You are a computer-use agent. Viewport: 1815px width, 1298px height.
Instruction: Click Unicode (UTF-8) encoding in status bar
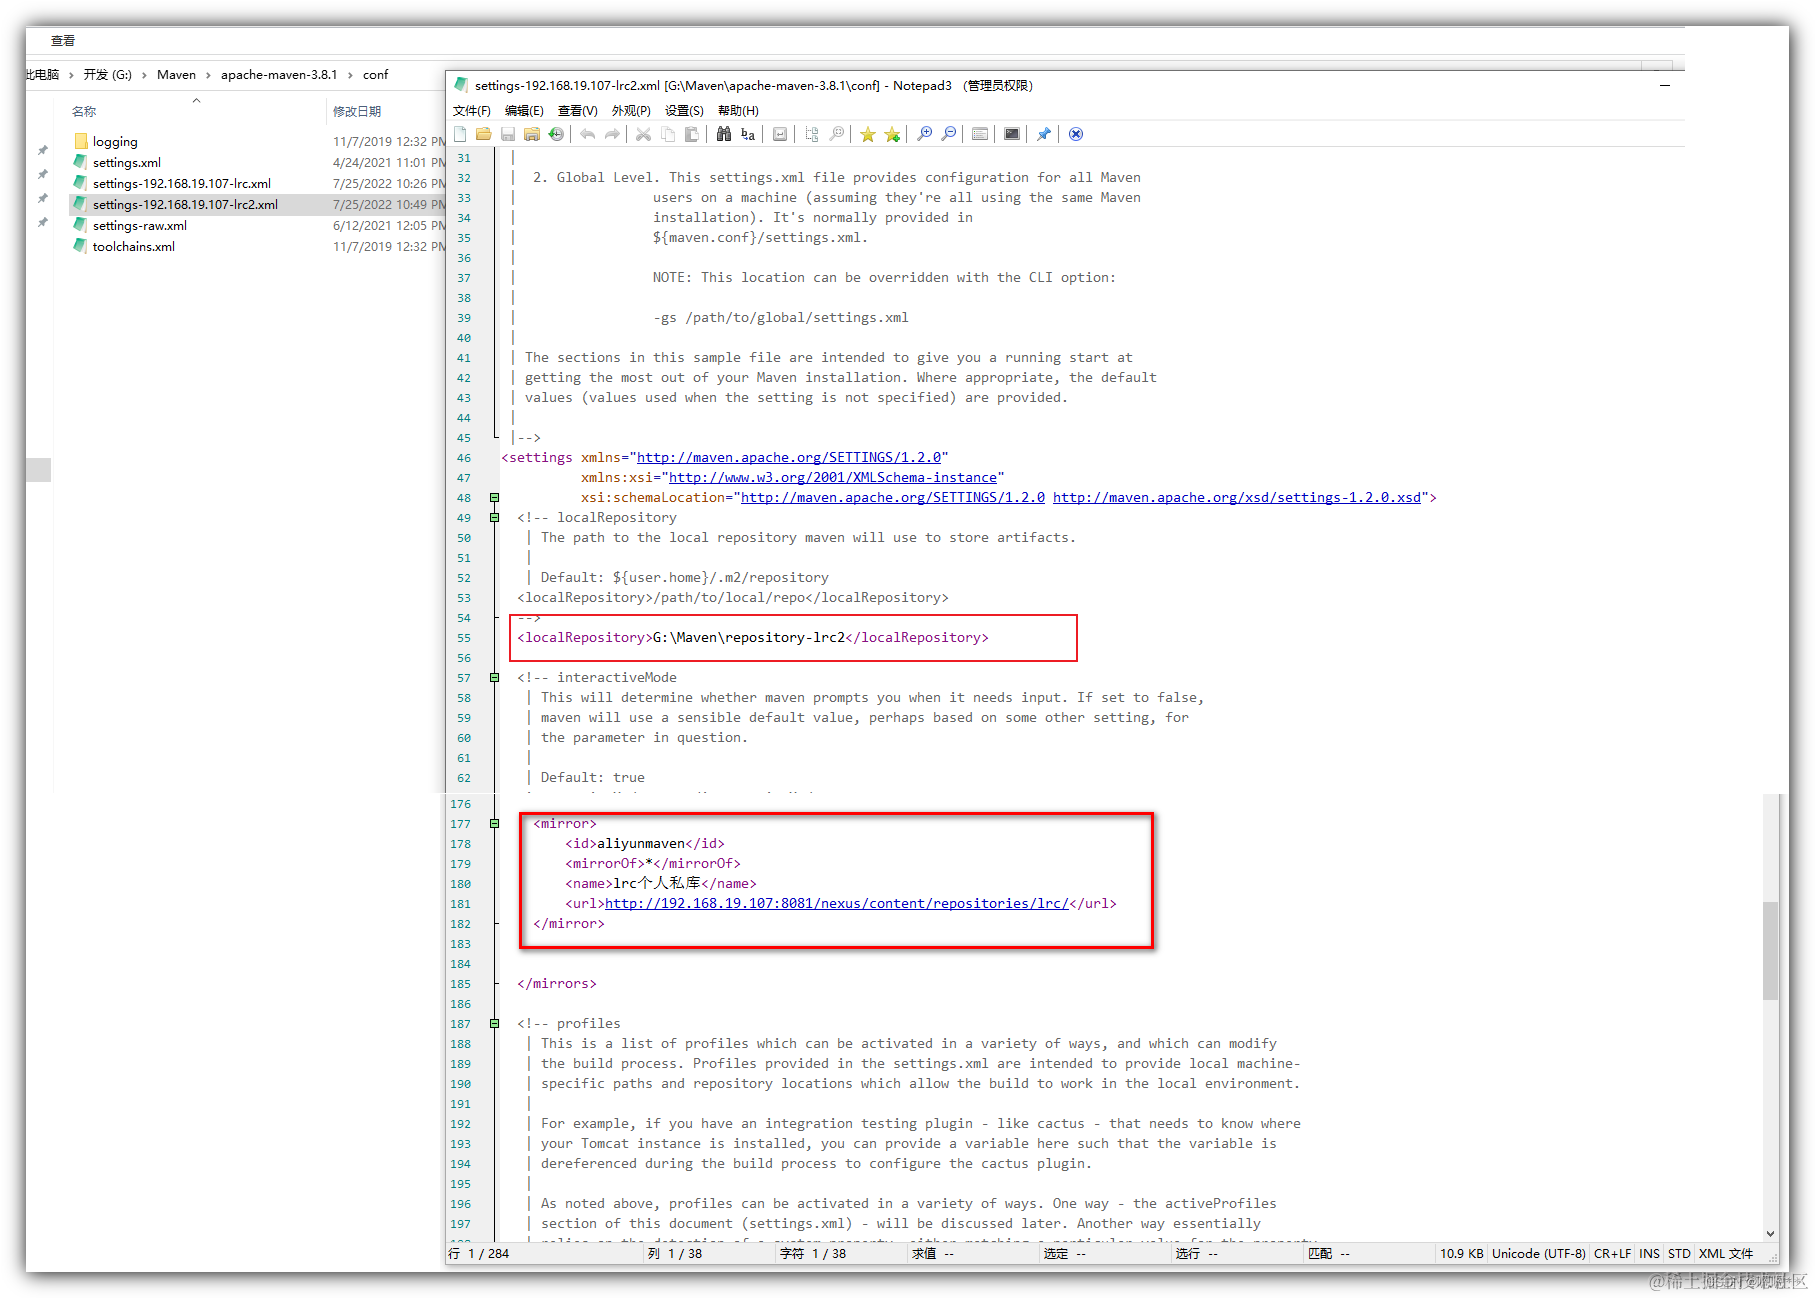1538,1253
